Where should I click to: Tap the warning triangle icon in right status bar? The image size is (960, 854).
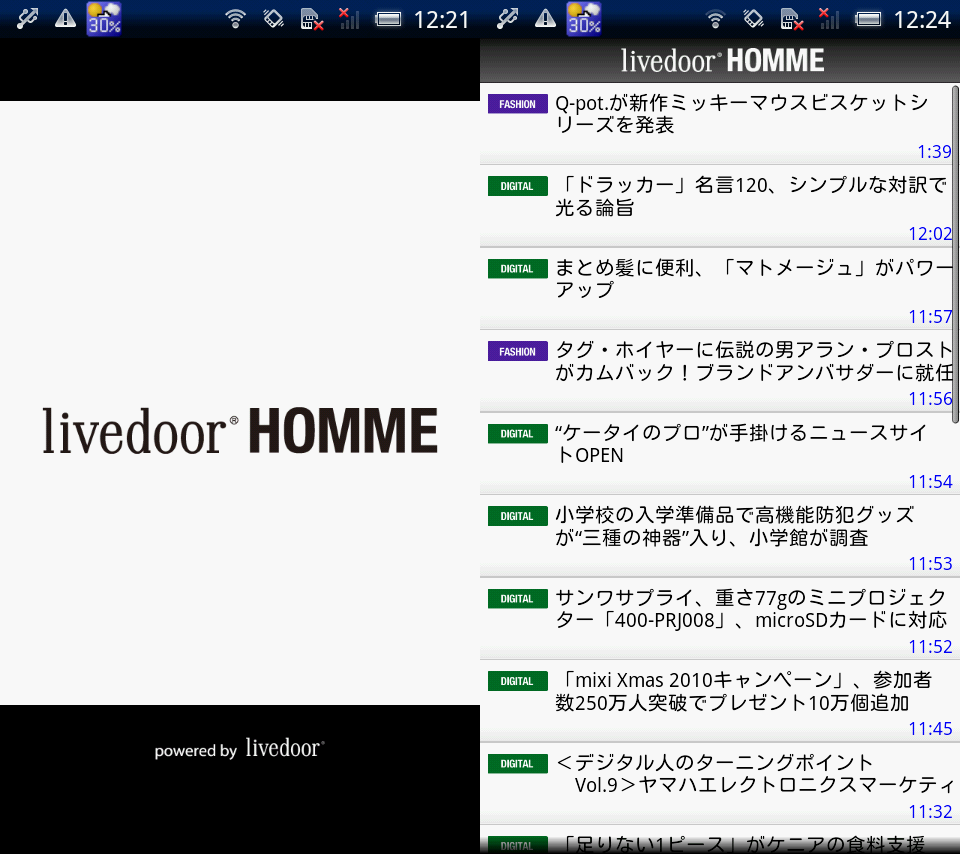click(545, 19)
